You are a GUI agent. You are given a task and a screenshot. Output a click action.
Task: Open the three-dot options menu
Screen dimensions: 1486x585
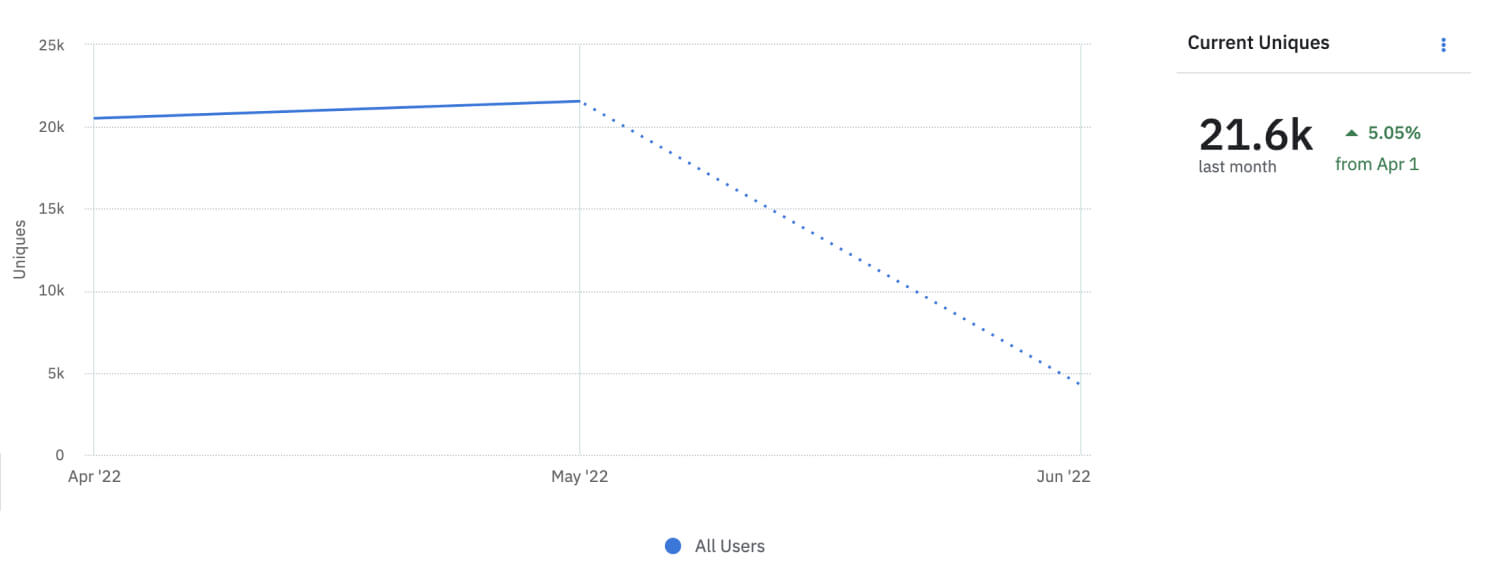tap(1443, 45)
